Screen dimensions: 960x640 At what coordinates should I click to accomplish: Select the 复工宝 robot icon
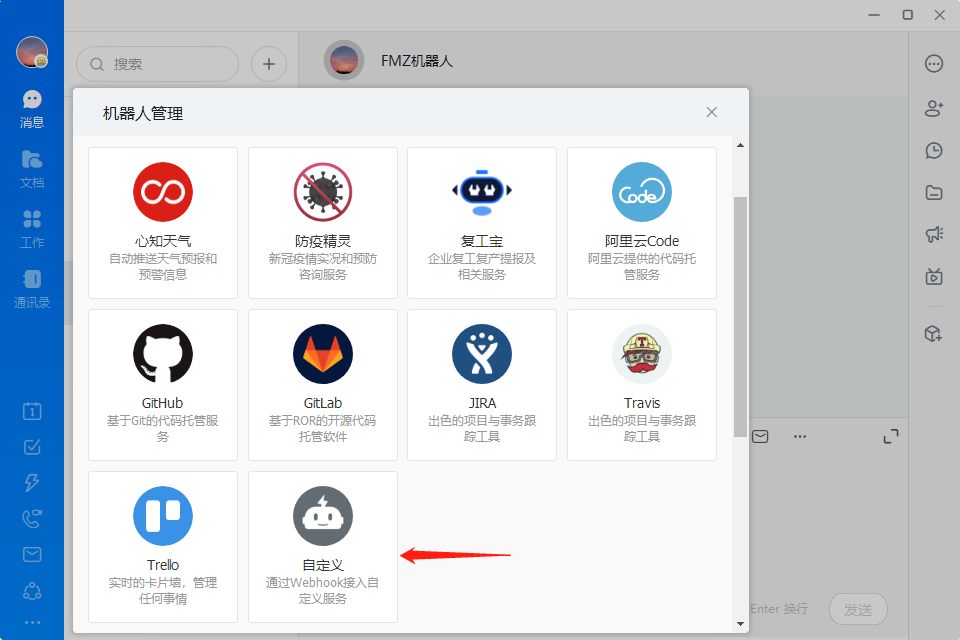(482, 192)
